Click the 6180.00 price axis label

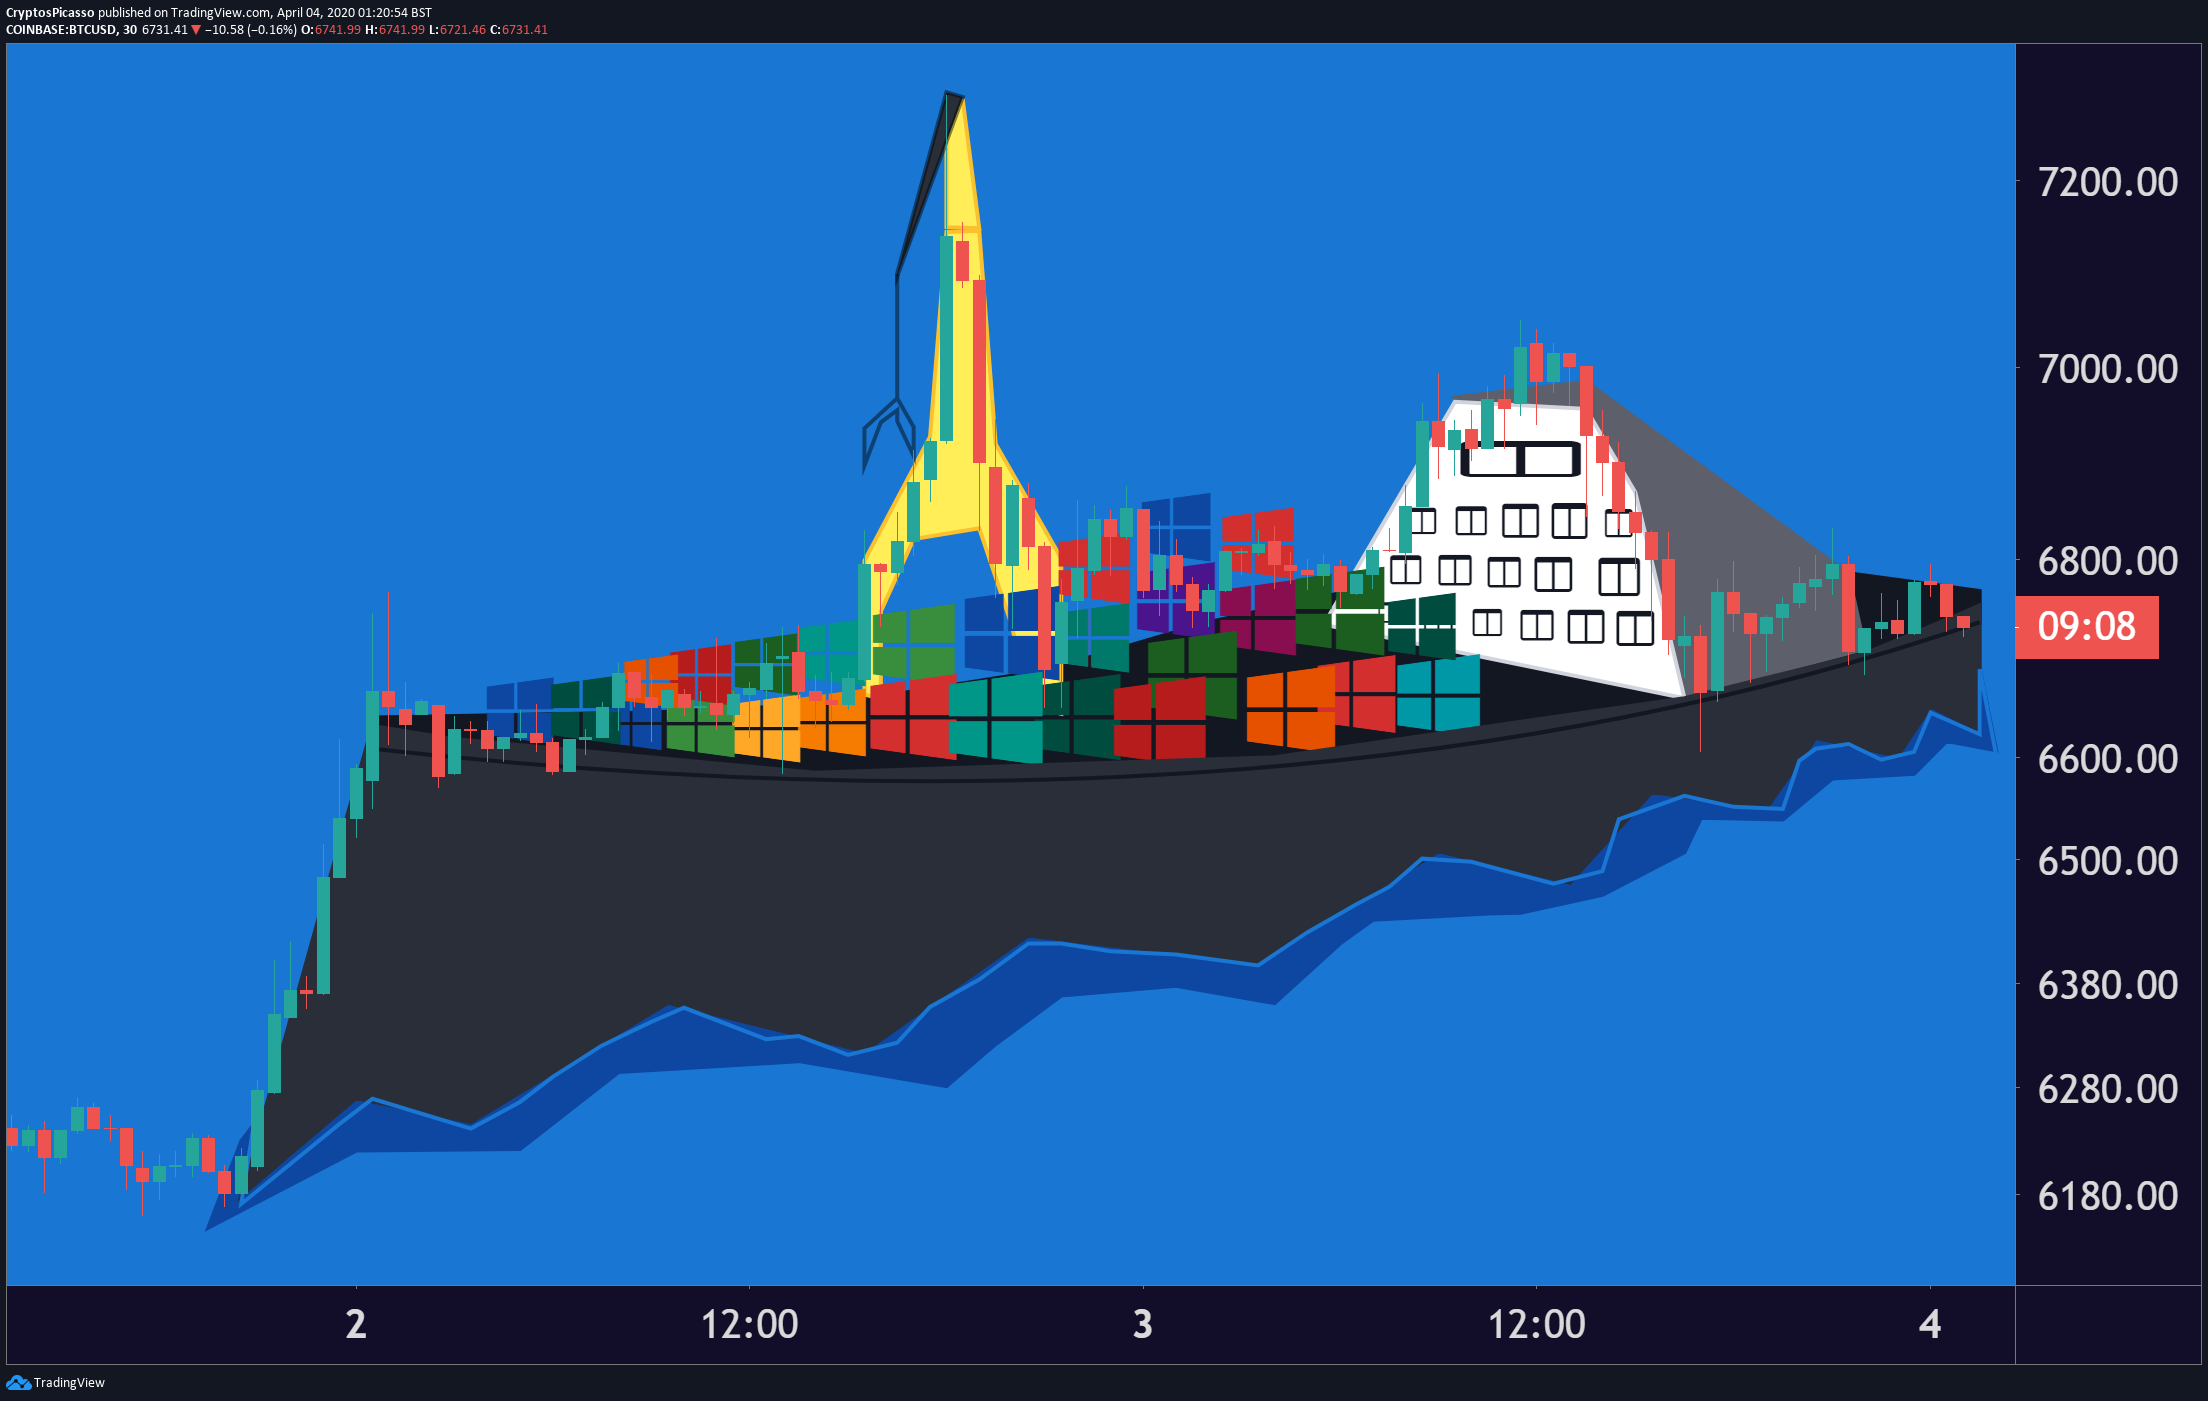(2108, 1196)
